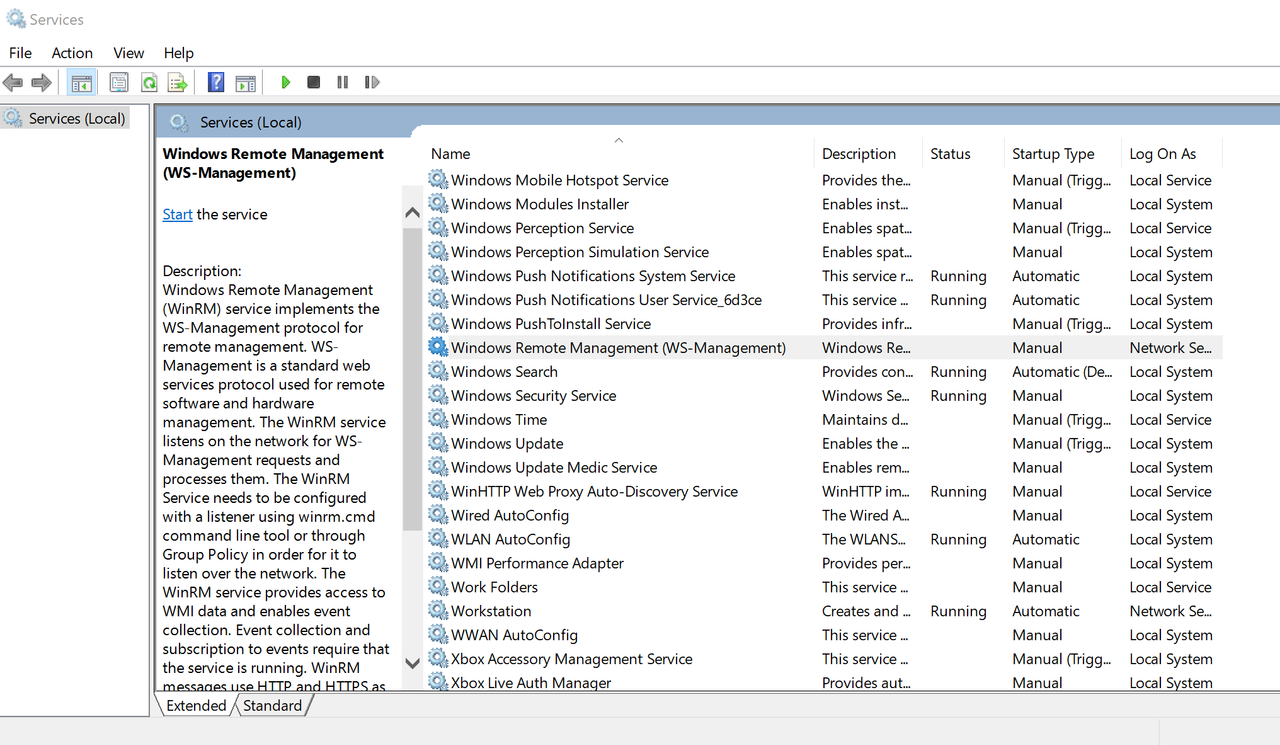The width and height of the screenshot is (1280, 745).
Task: Click 'The WLANS...' description of WLAN AutoConfig
Action: 865,540
